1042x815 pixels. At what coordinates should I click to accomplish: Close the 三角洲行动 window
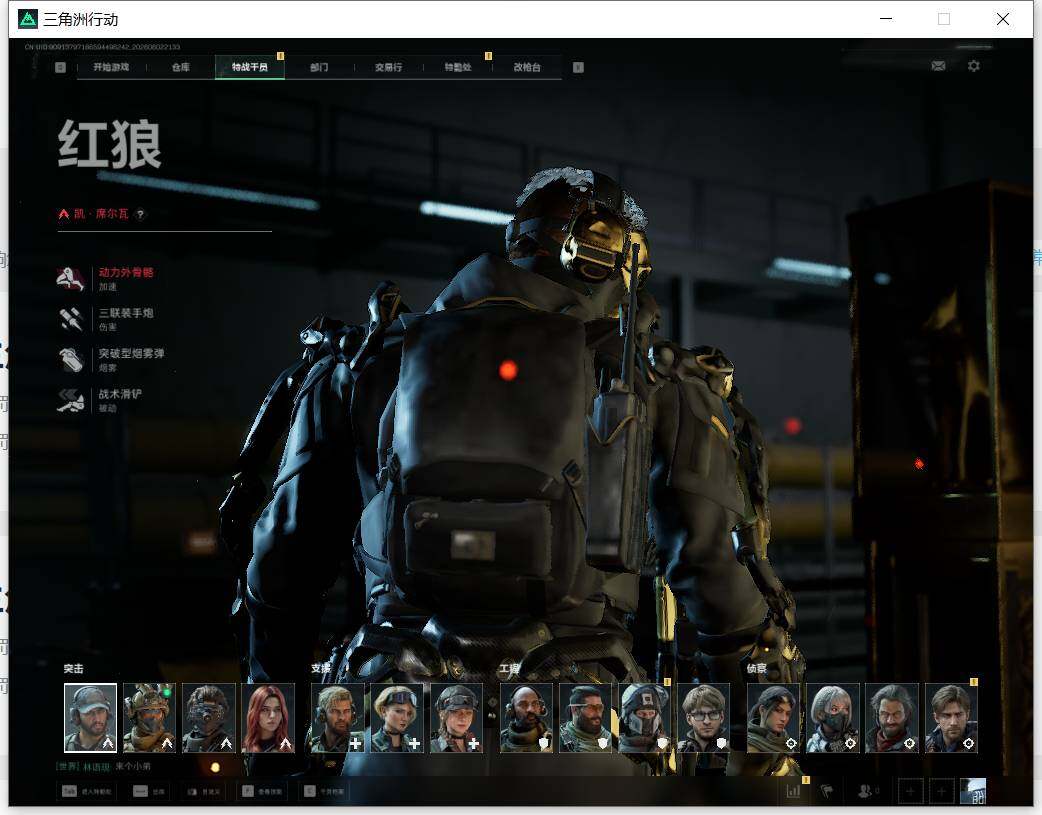pyautogui.click(x=1003, y=19)
